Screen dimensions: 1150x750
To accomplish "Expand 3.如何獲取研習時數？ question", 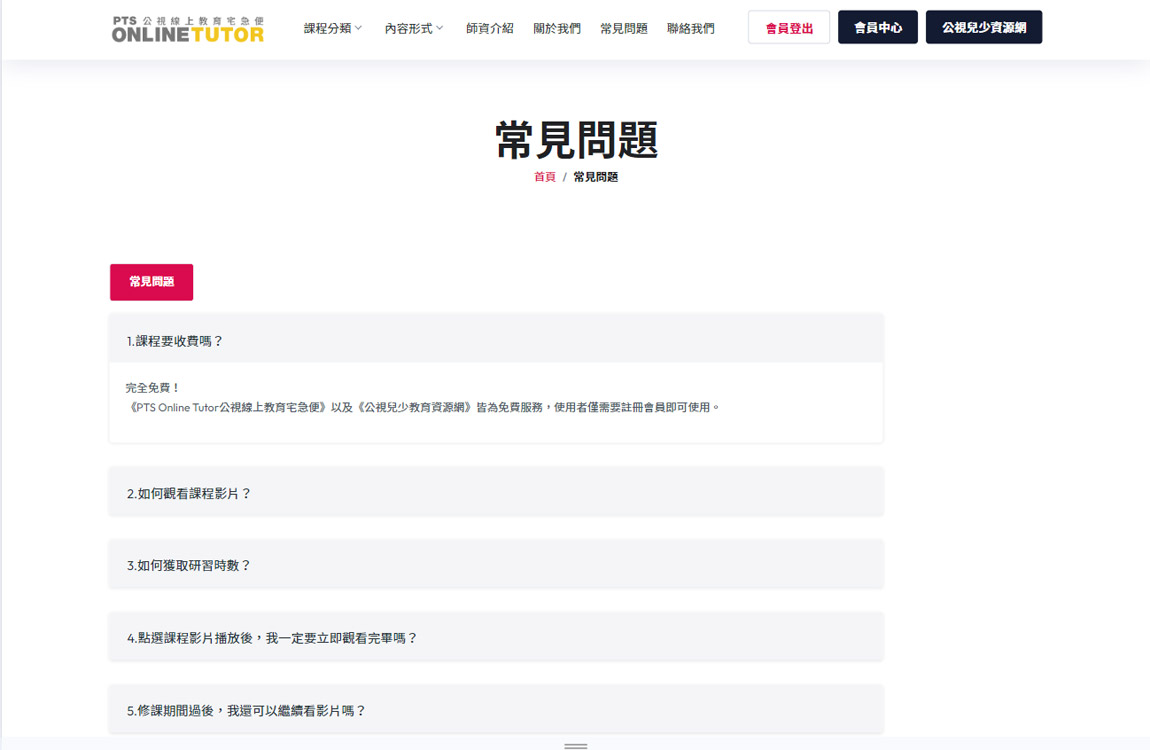I will 495,565.
